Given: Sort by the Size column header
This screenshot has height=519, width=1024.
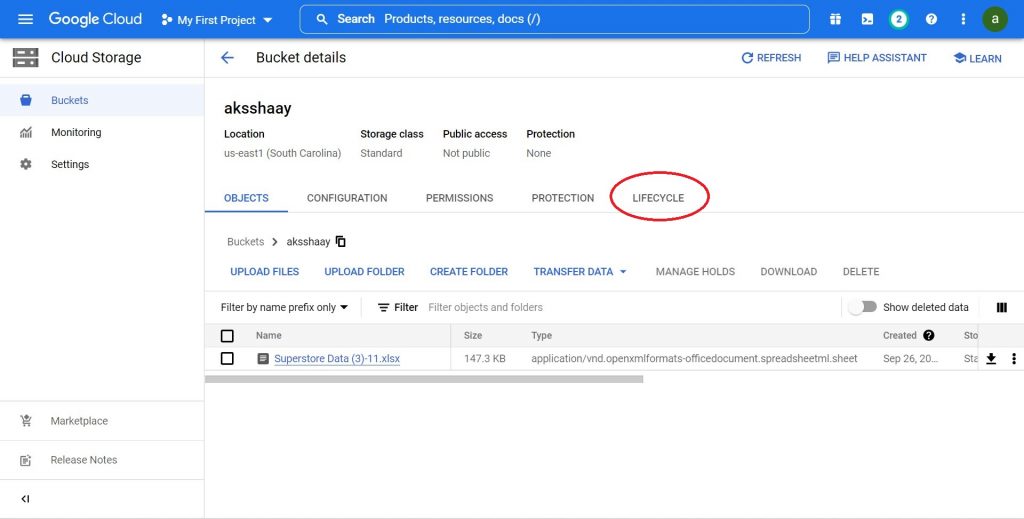Looking at the screenshot, I should [x=473, y=336].
